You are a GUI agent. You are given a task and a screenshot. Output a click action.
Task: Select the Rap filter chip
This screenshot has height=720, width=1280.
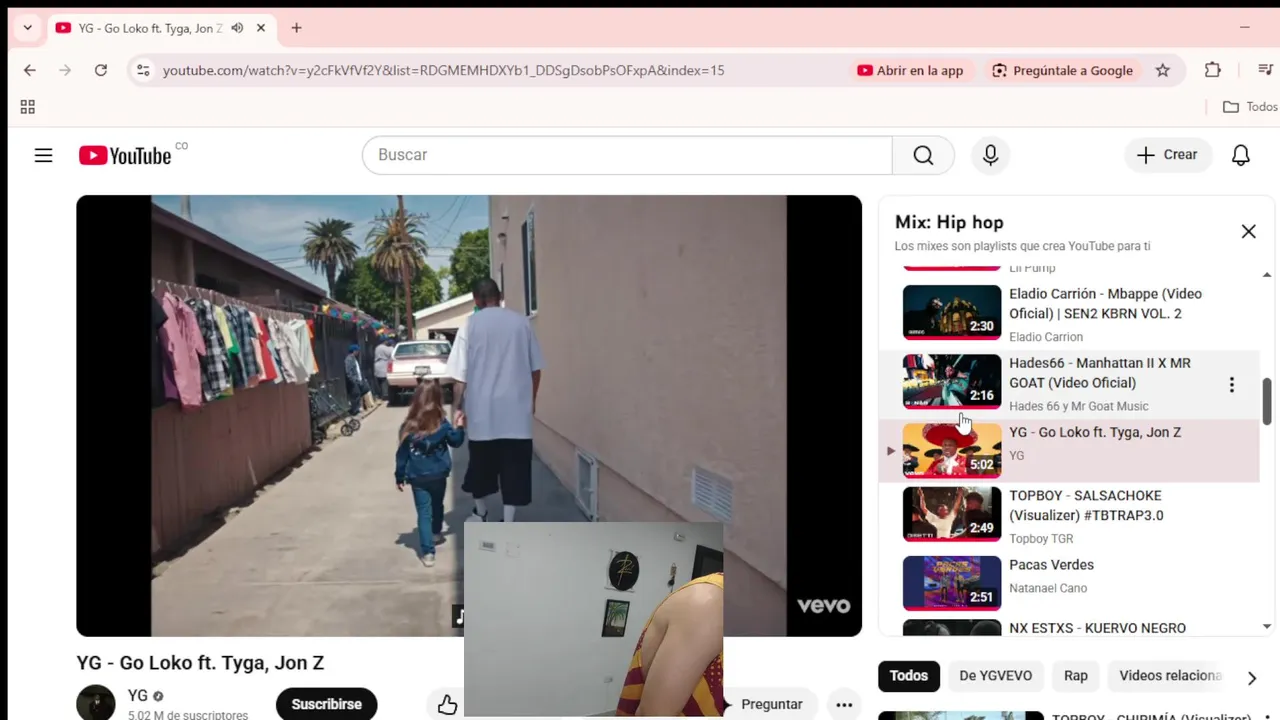(x=1075, y=676)
